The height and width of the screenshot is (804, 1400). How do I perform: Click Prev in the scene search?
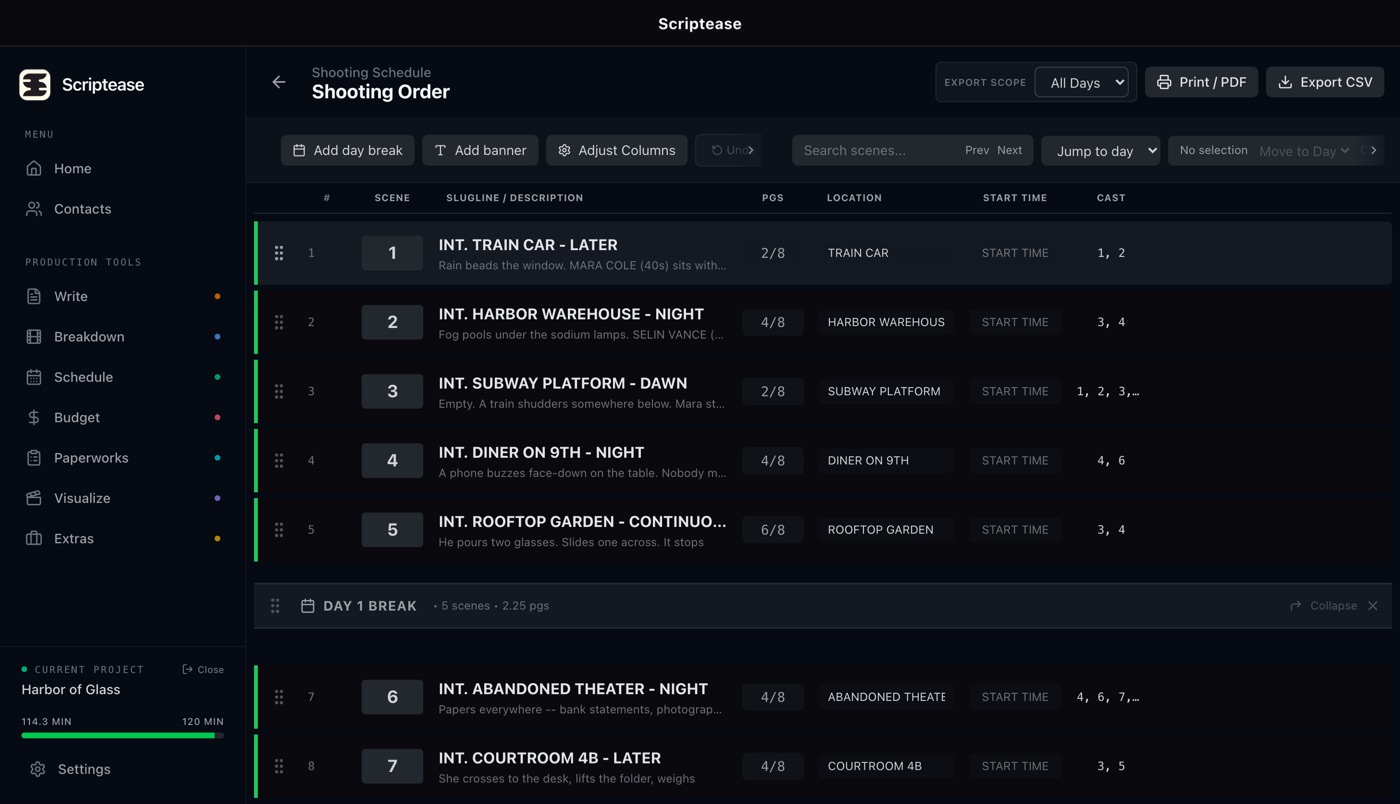[977, 150]
